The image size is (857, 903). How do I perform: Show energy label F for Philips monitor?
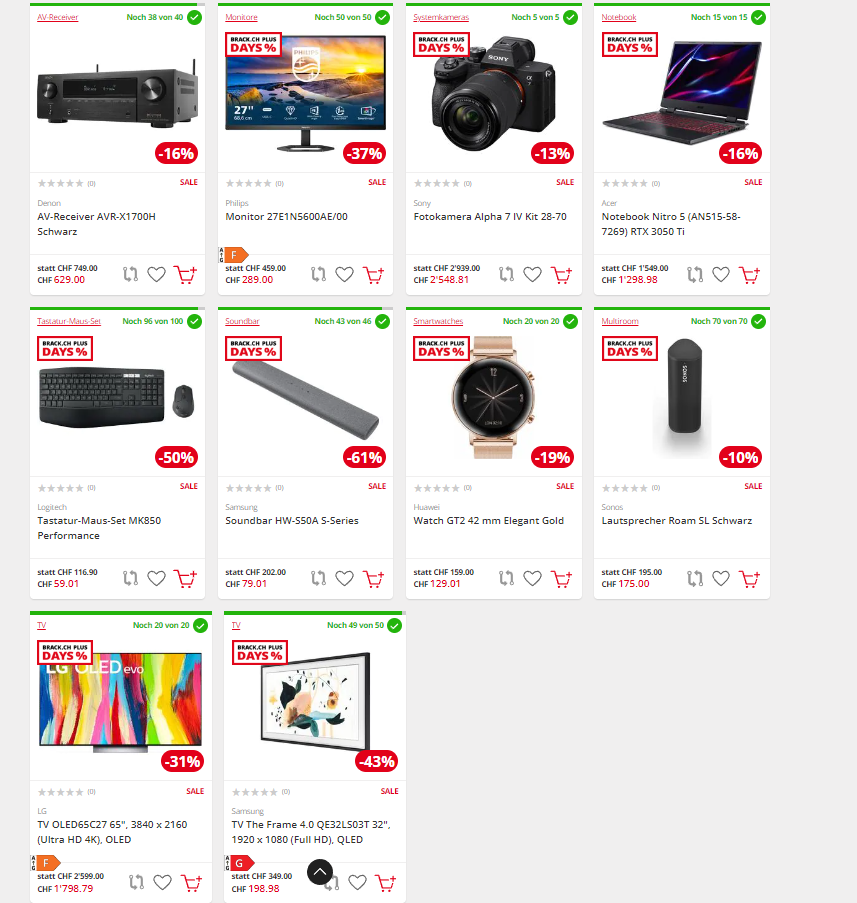click(234, 255)
